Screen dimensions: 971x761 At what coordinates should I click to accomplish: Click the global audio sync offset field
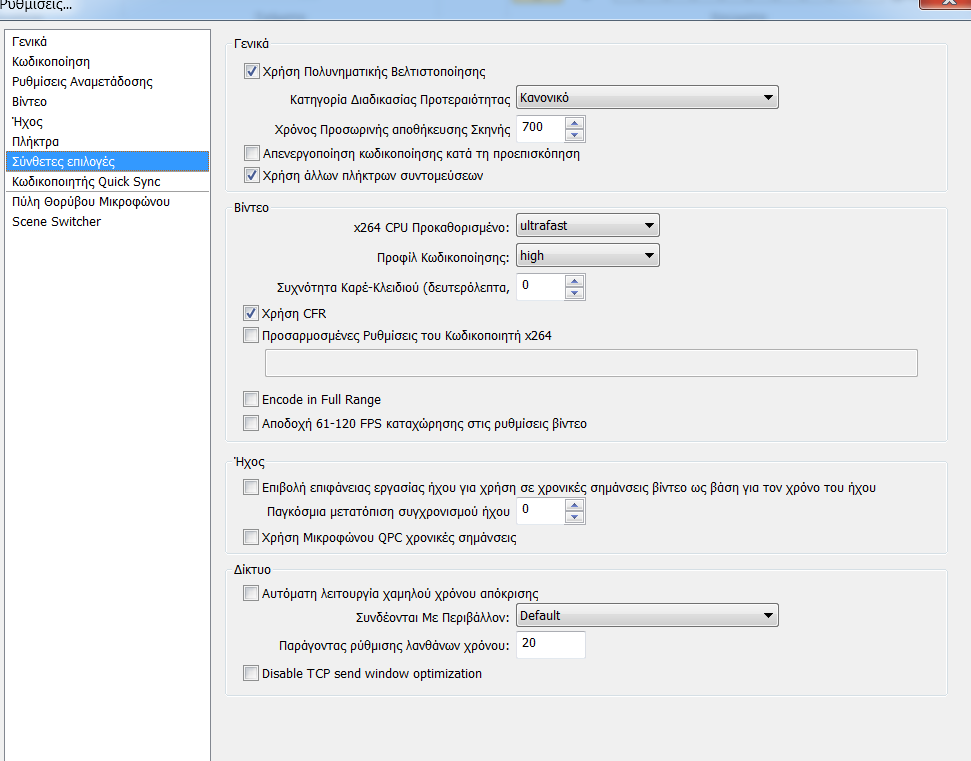coord(541,511)
